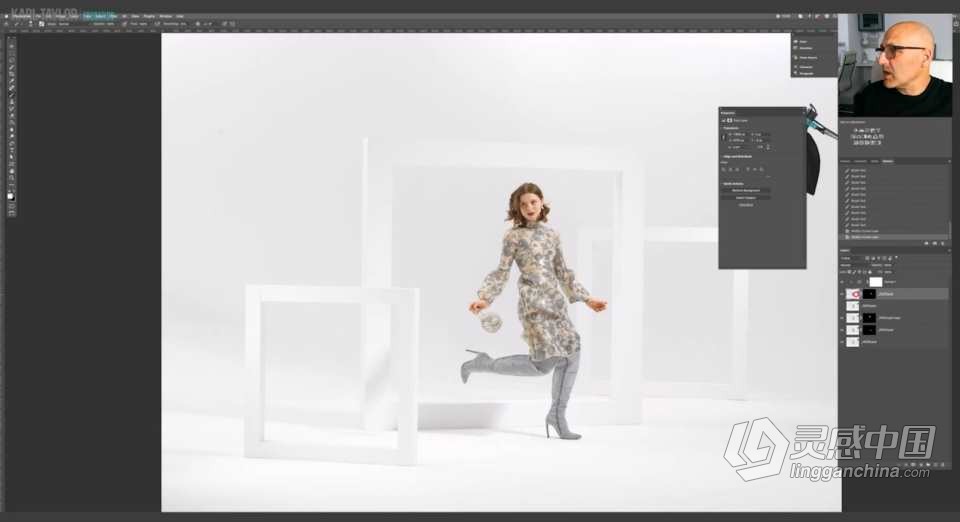This screenshot has width=960, height=522.
Task: Hide the selected layer with the red thumbnail
Action: [842, 295]
